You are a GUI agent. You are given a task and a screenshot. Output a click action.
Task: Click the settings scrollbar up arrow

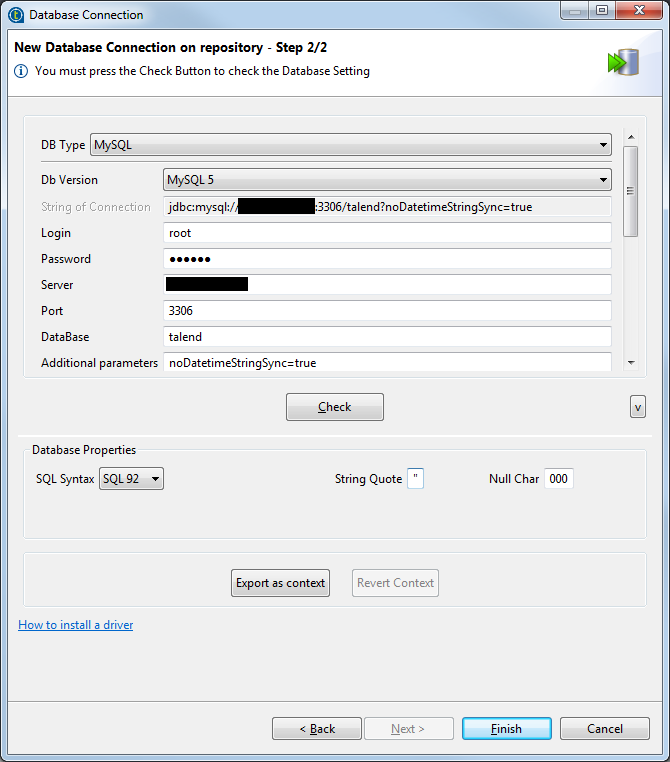(x=631, y=137)
